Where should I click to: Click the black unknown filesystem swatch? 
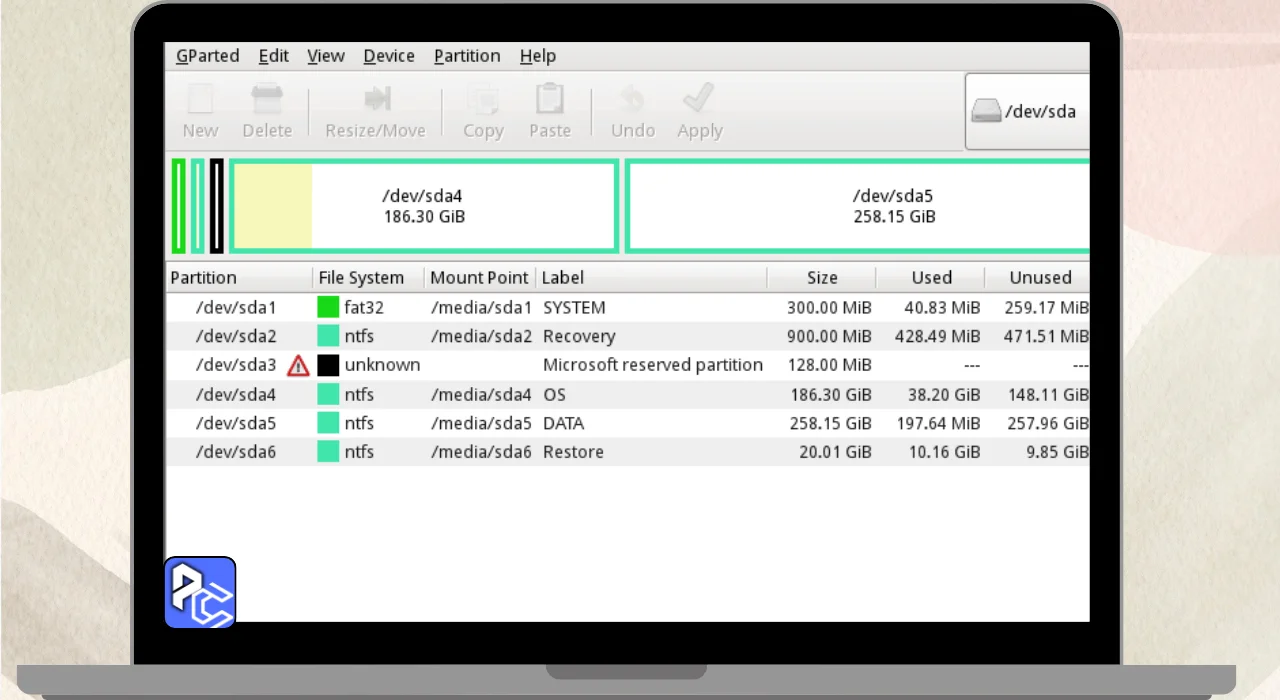pyautogui.click(x=328, y=365)
